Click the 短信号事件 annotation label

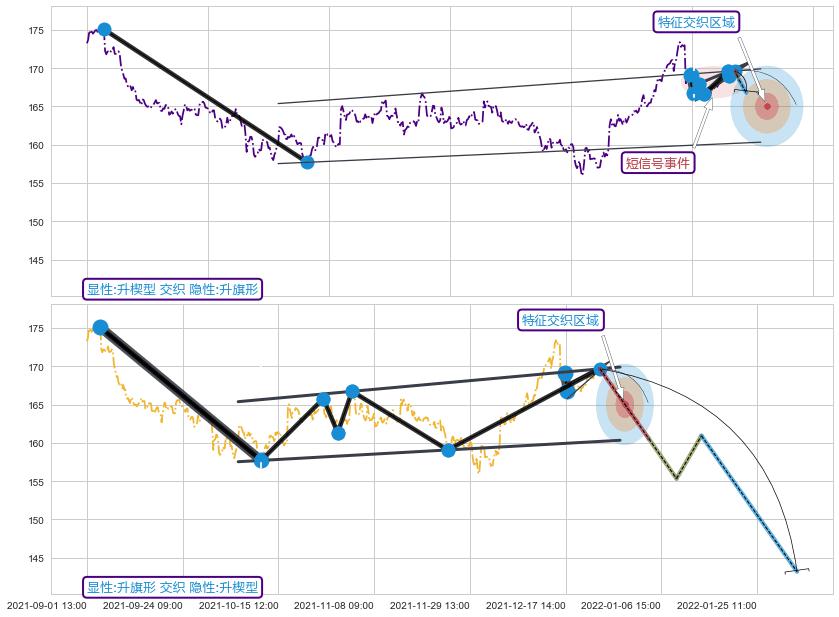pos(657,162)
